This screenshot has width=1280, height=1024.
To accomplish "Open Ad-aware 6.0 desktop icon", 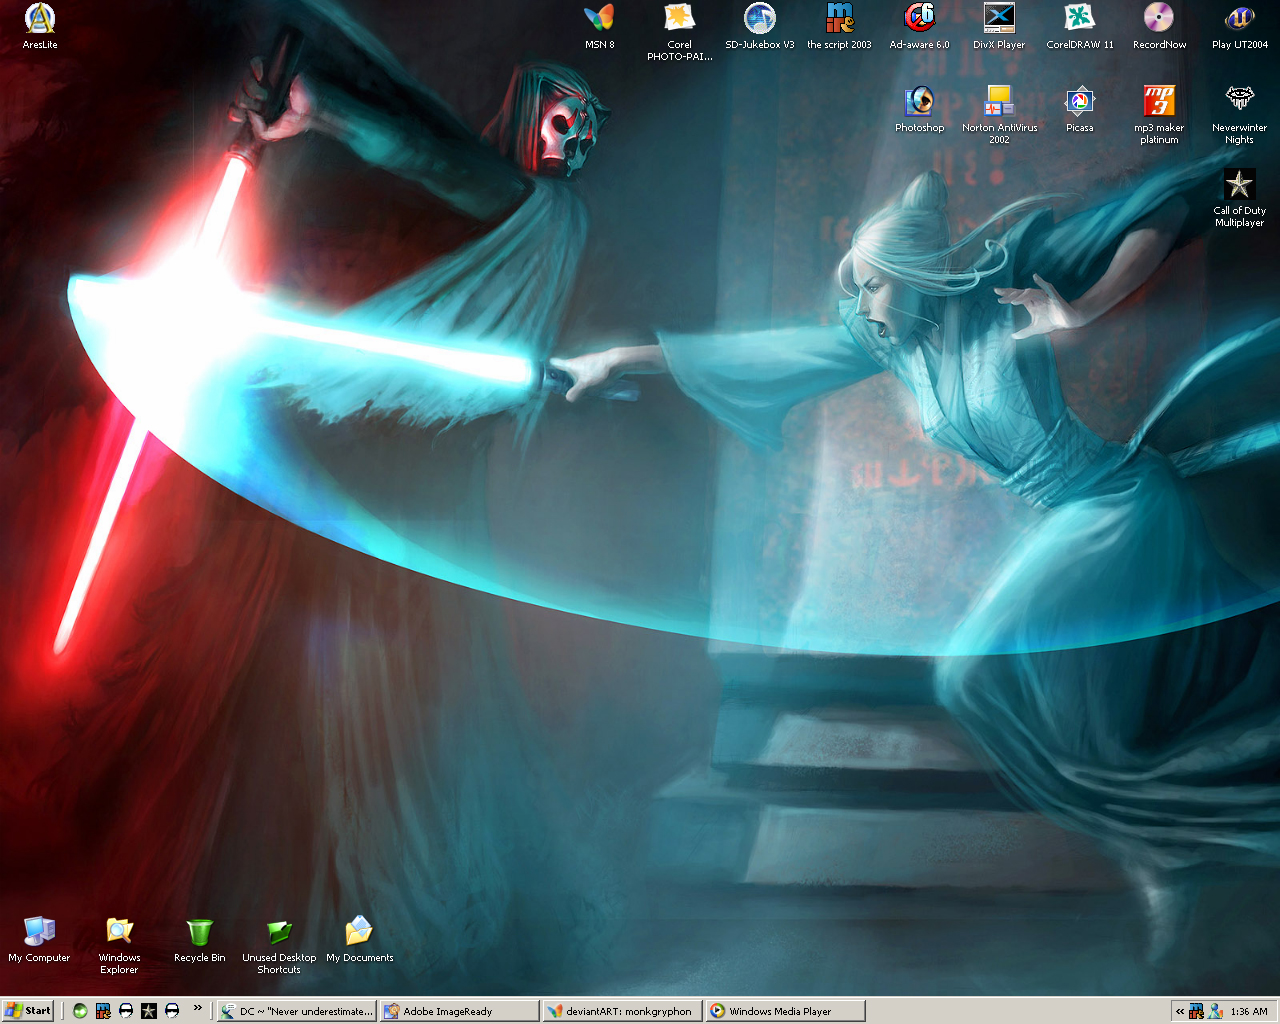I will [x=919, y=26].
